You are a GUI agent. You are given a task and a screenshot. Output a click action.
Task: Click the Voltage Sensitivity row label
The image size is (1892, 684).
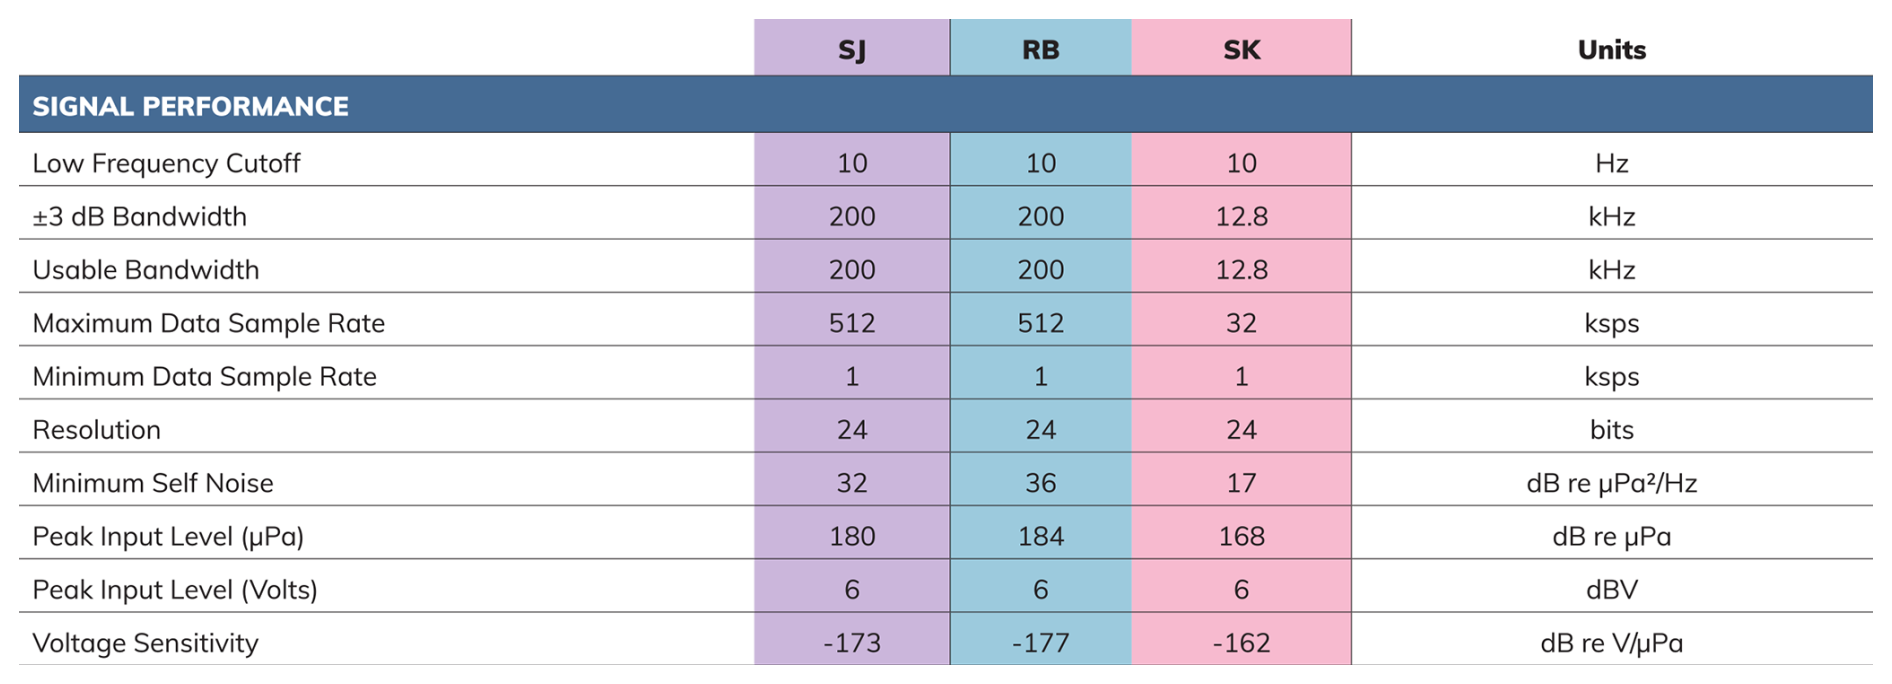[x=145, y=643]
